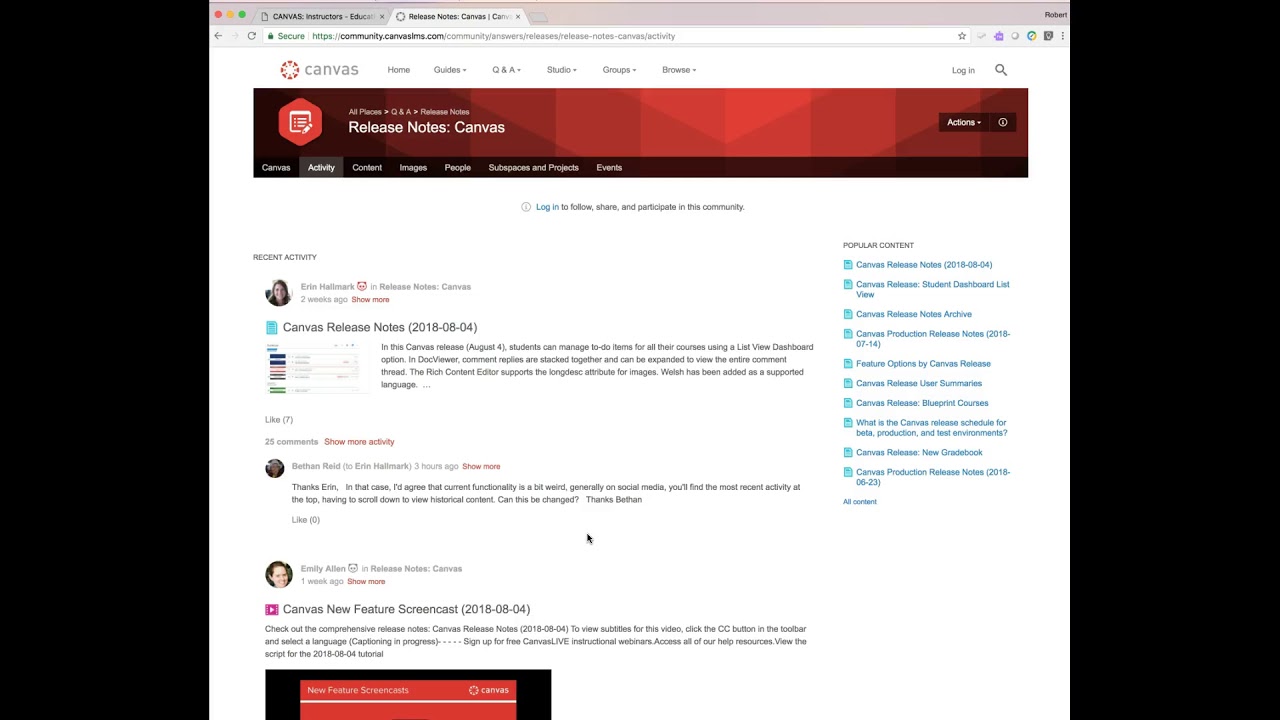Click video icon beside Canvas New Feature Screencast
Image resolution: width=1280 pixels, height=720 pixels.
[x=271, y=609]
